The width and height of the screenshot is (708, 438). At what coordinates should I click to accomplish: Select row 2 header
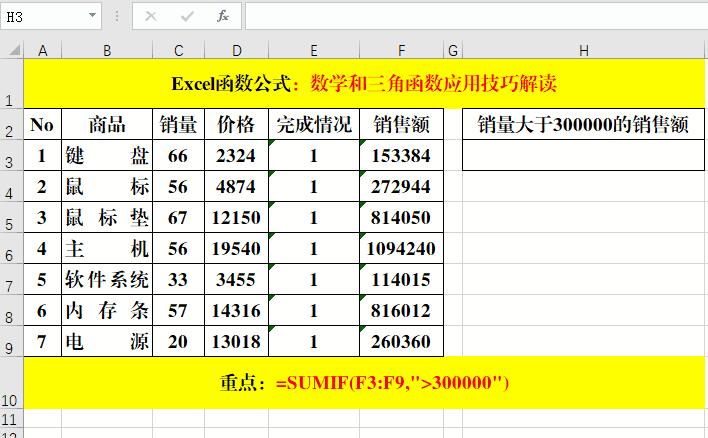pyautogui.click(x=11, y=124)
